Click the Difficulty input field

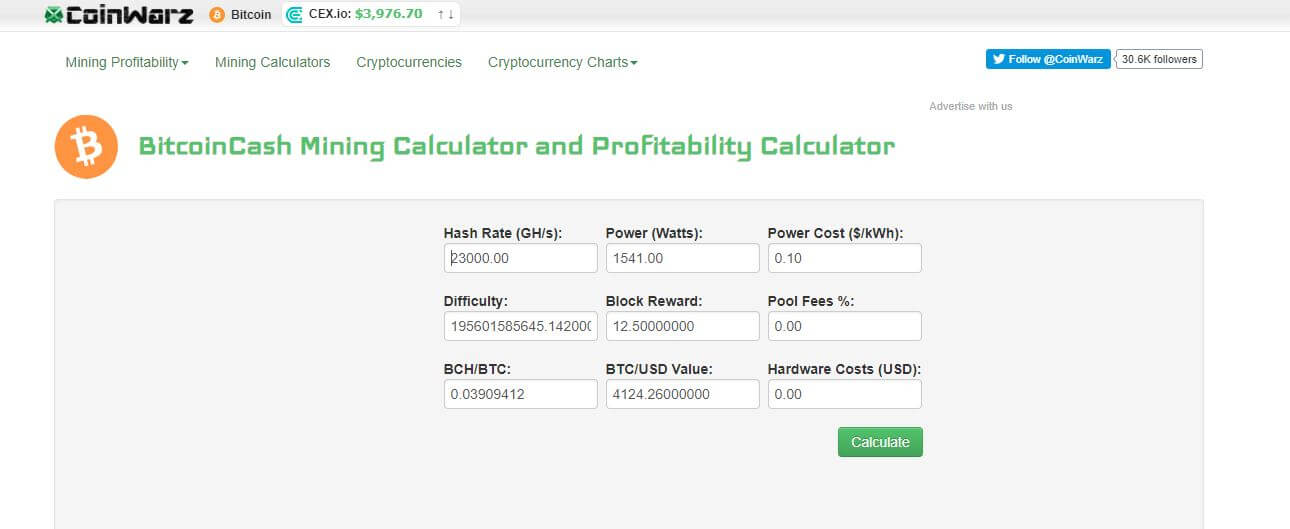coord(521,326)
